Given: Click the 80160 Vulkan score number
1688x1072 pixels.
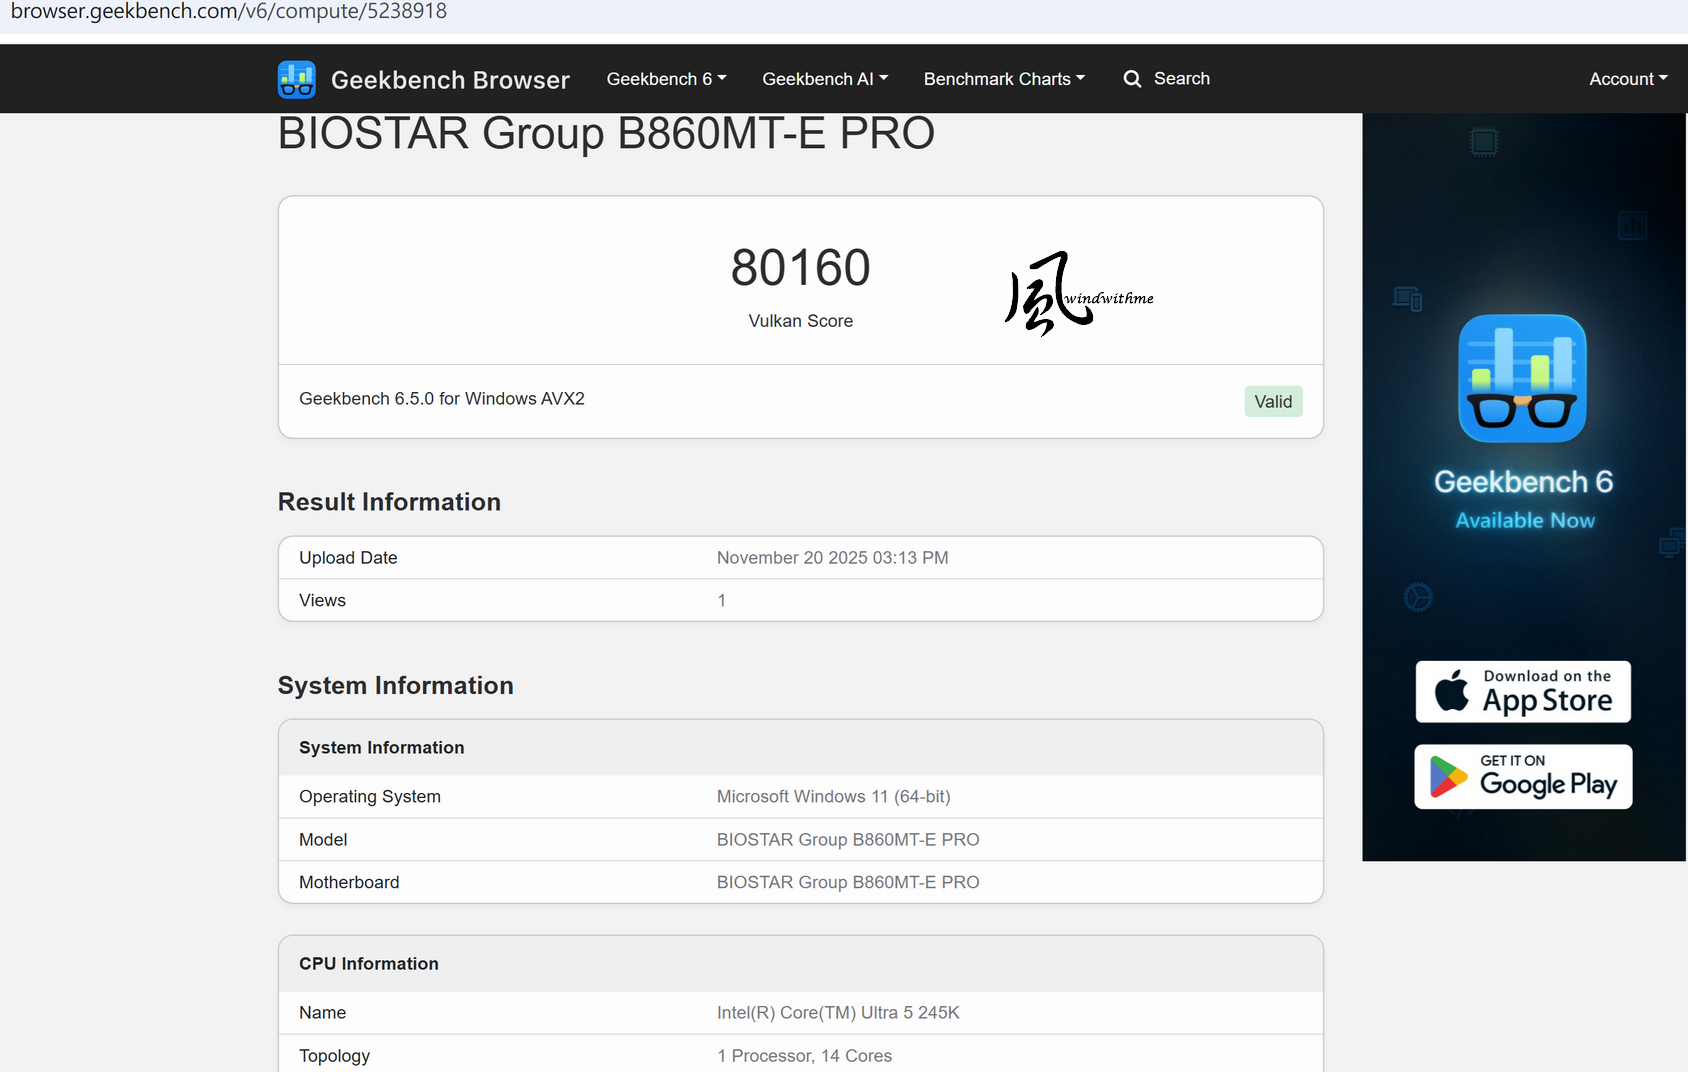Looking at the screenshot, I should point(800,268).
